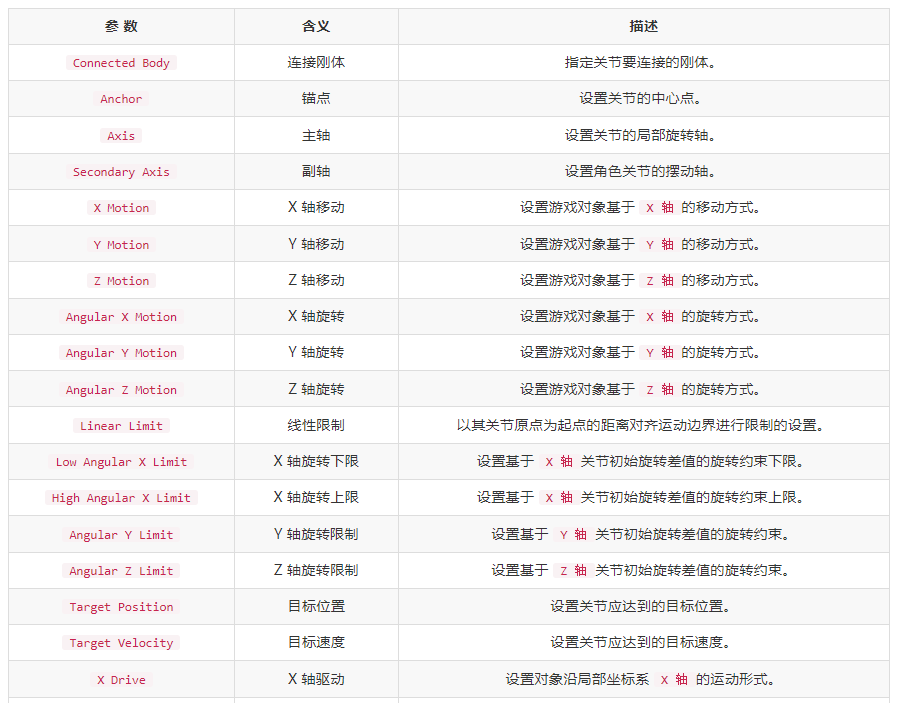898x703 pixels.
Task: Click the 'X Motion' parameter label
Action: click(121, 208)
